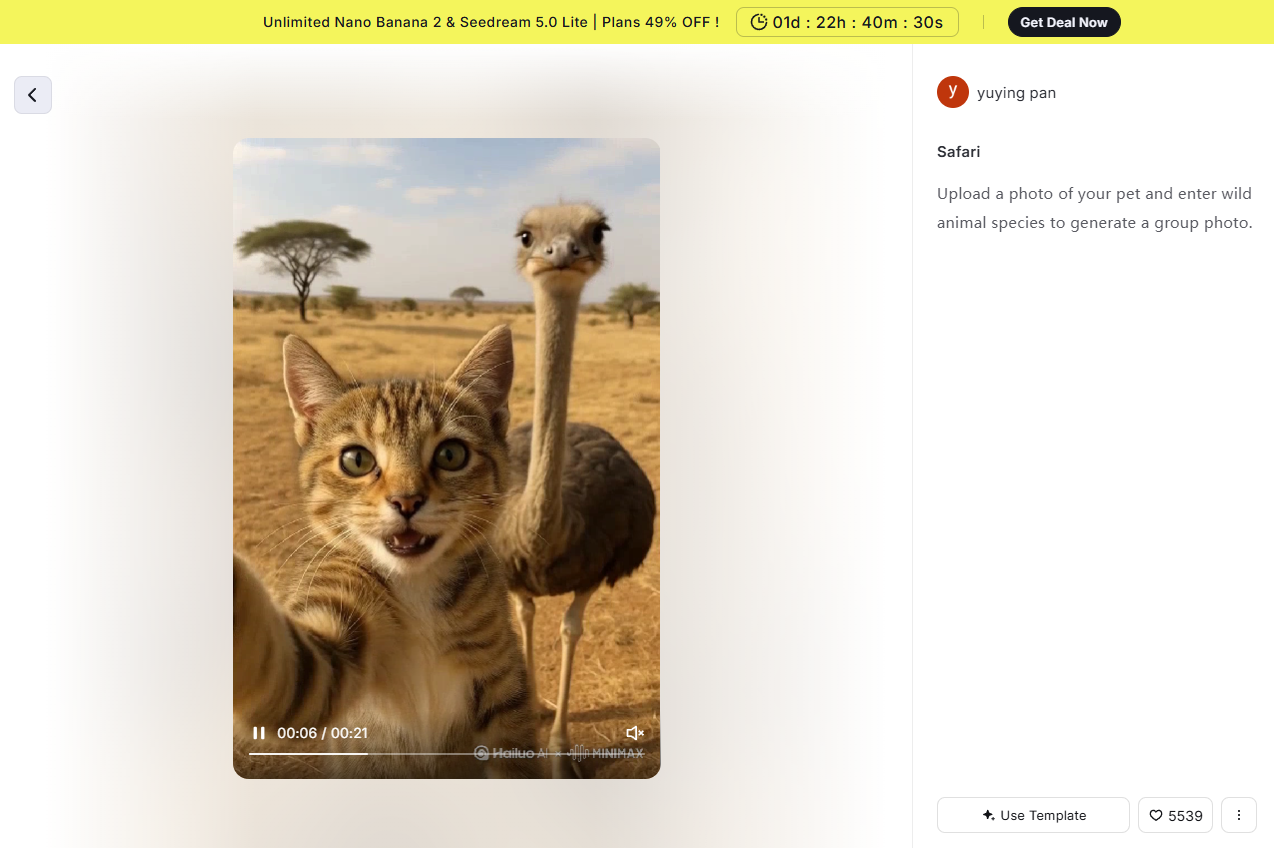Click the heart icon next to 5539

point(1156,815)
